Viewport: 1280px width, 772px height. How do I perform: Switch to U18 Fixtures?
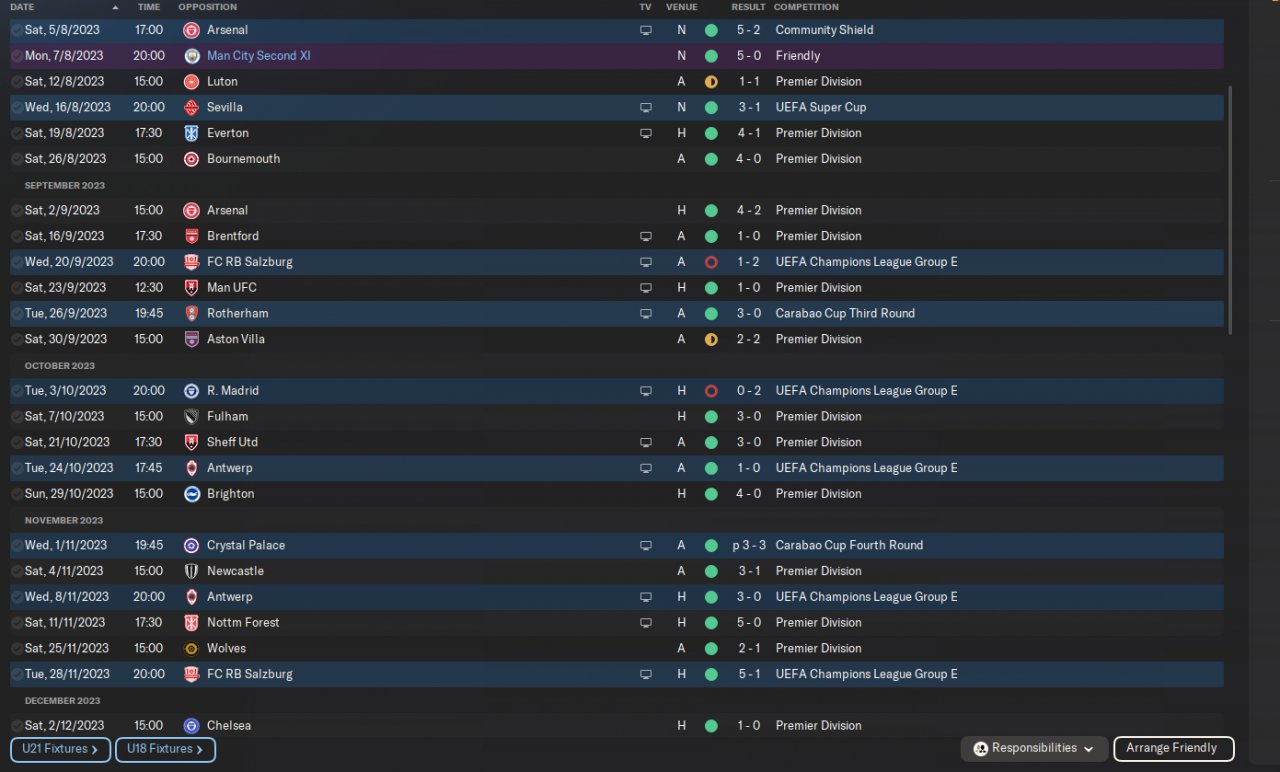point(165,749)
